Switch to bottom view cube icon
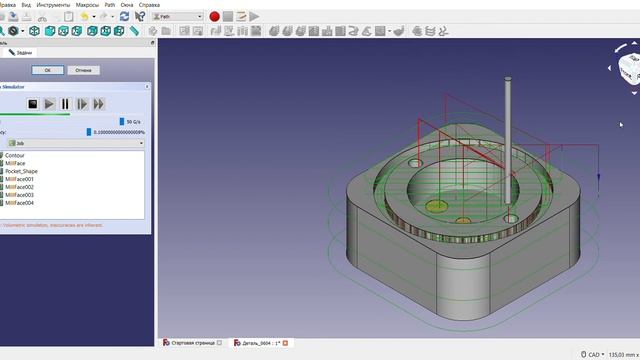Screen dimensions: 640x360 106,31
